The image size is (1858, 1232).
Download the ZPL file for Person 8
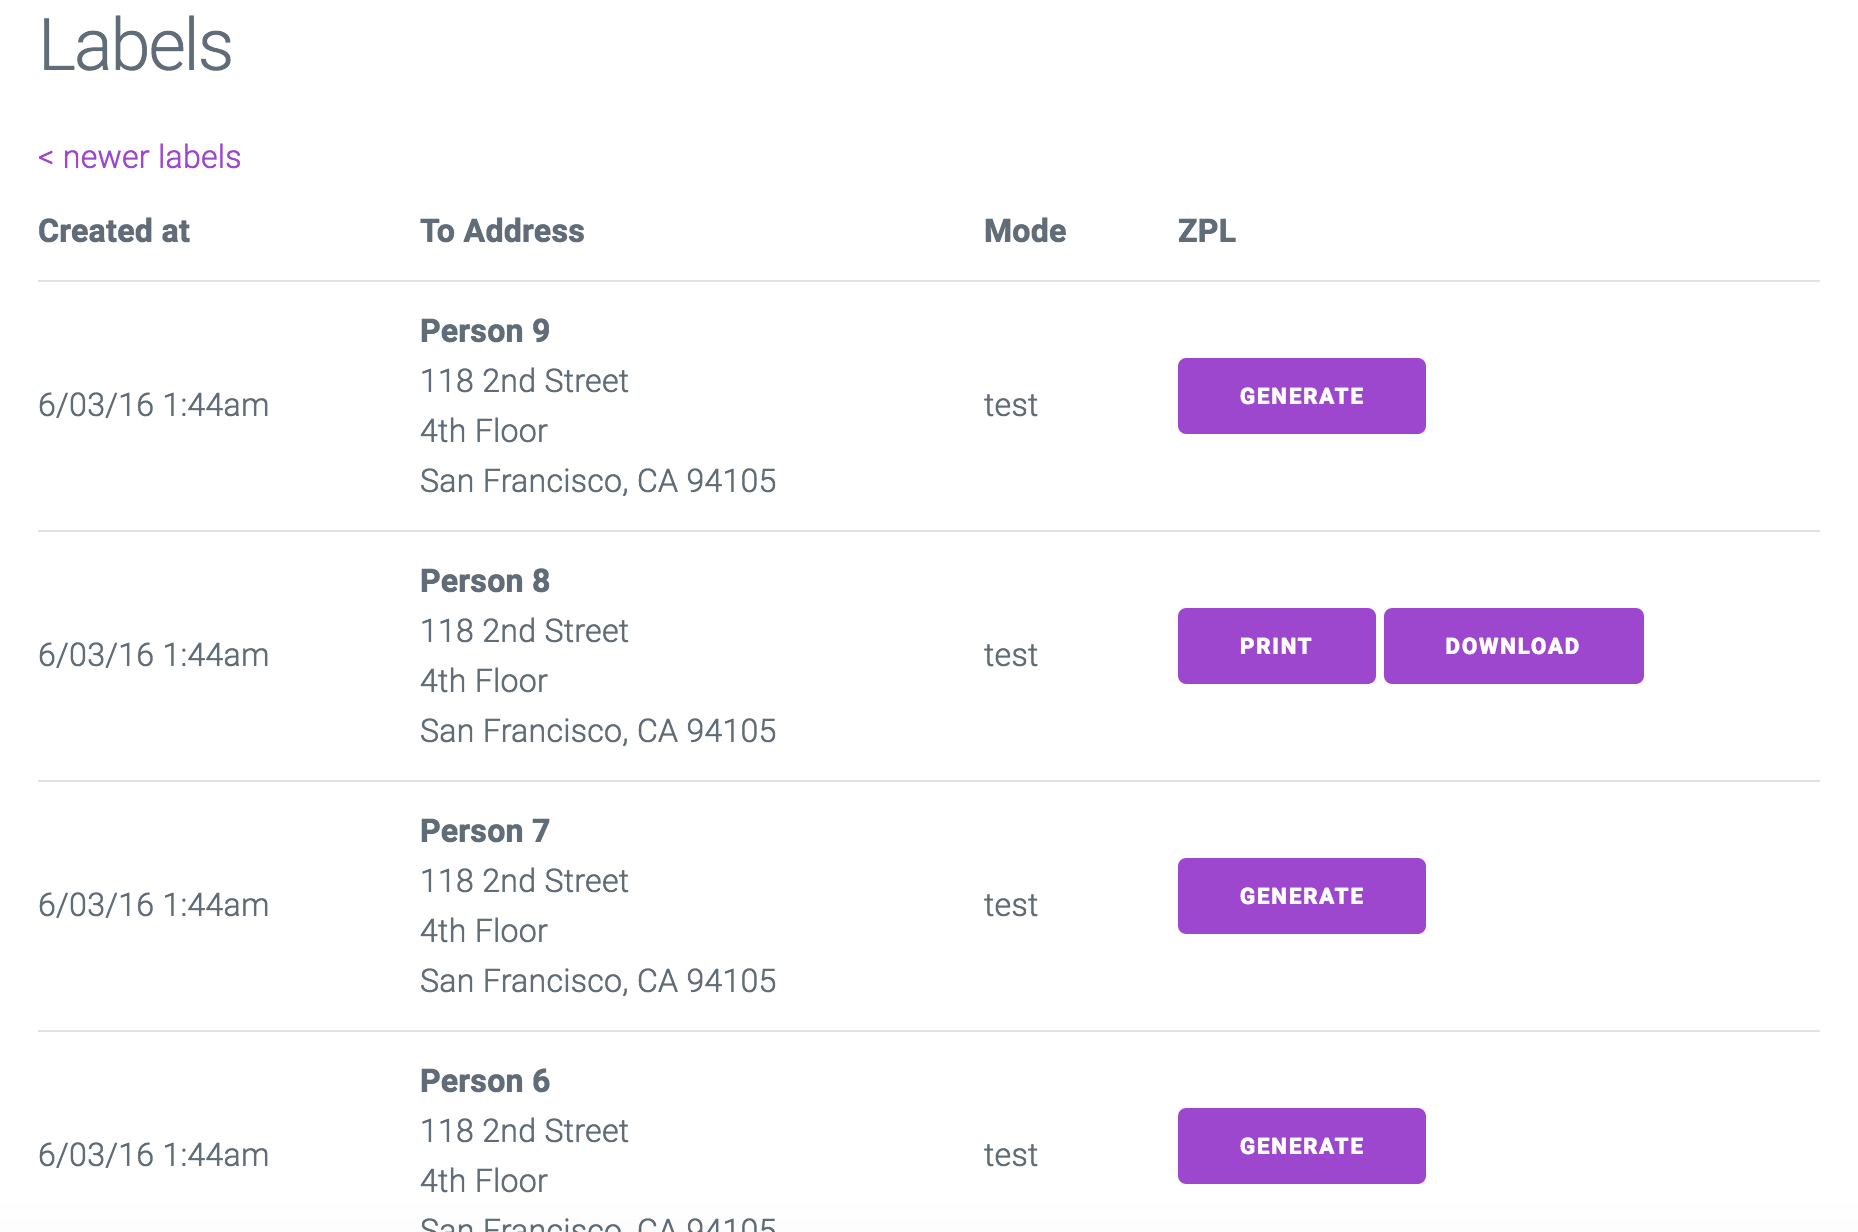tap(1513, 646)
